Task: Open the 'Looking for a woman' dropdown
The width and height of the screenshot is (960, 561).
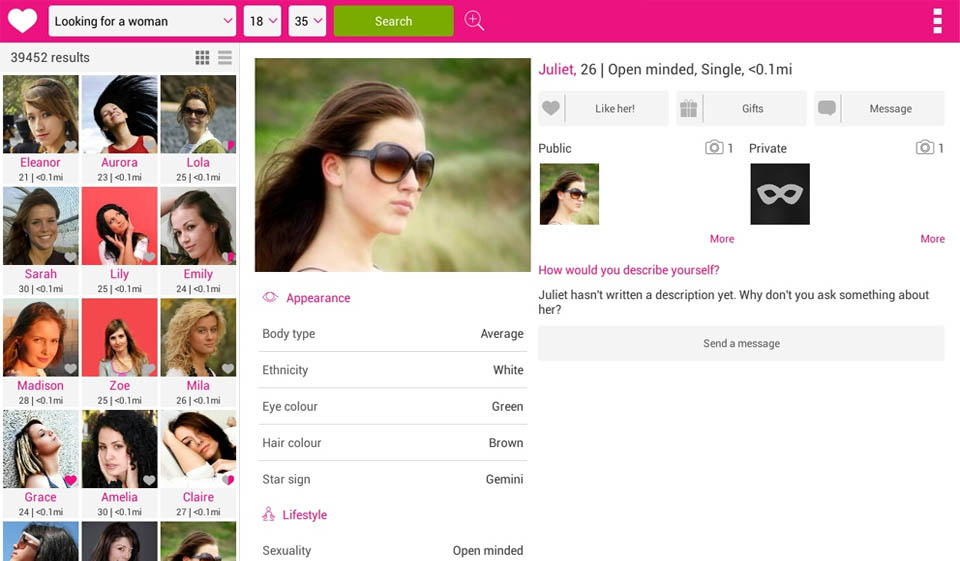Action: tap(142, 21)
